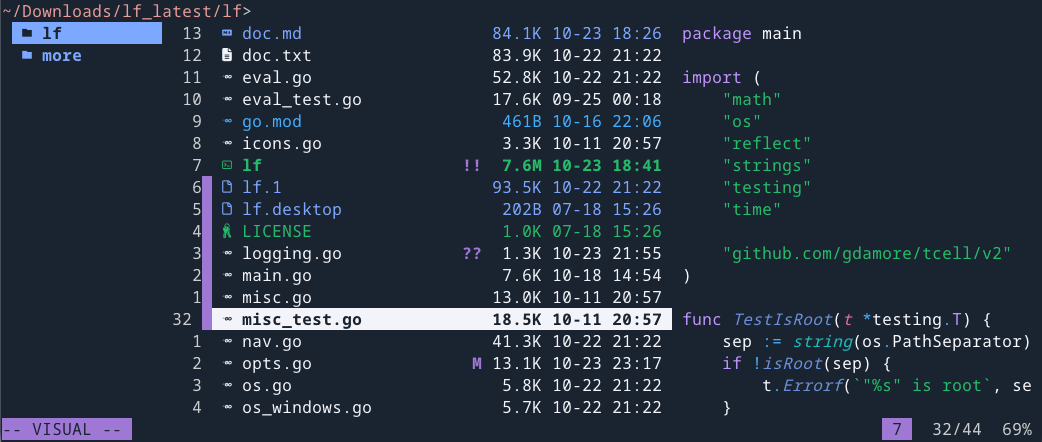Click the markdown icon next to doc.md
The image size is (1042, 442).
coord(227,34)
